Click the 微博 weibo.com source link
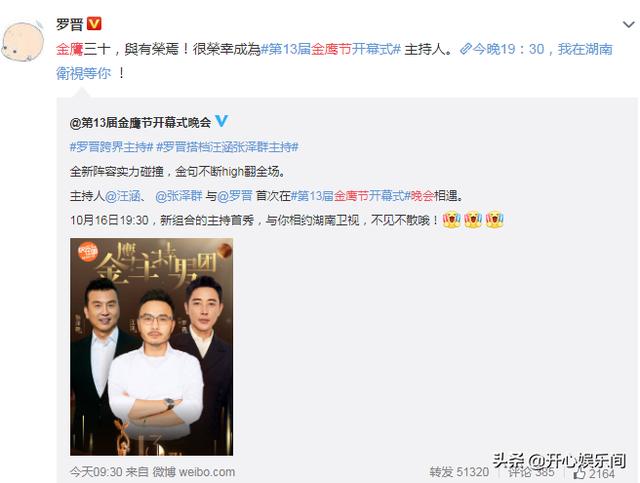Viewport: 640px width, 483px height. [x=194, y=472]
